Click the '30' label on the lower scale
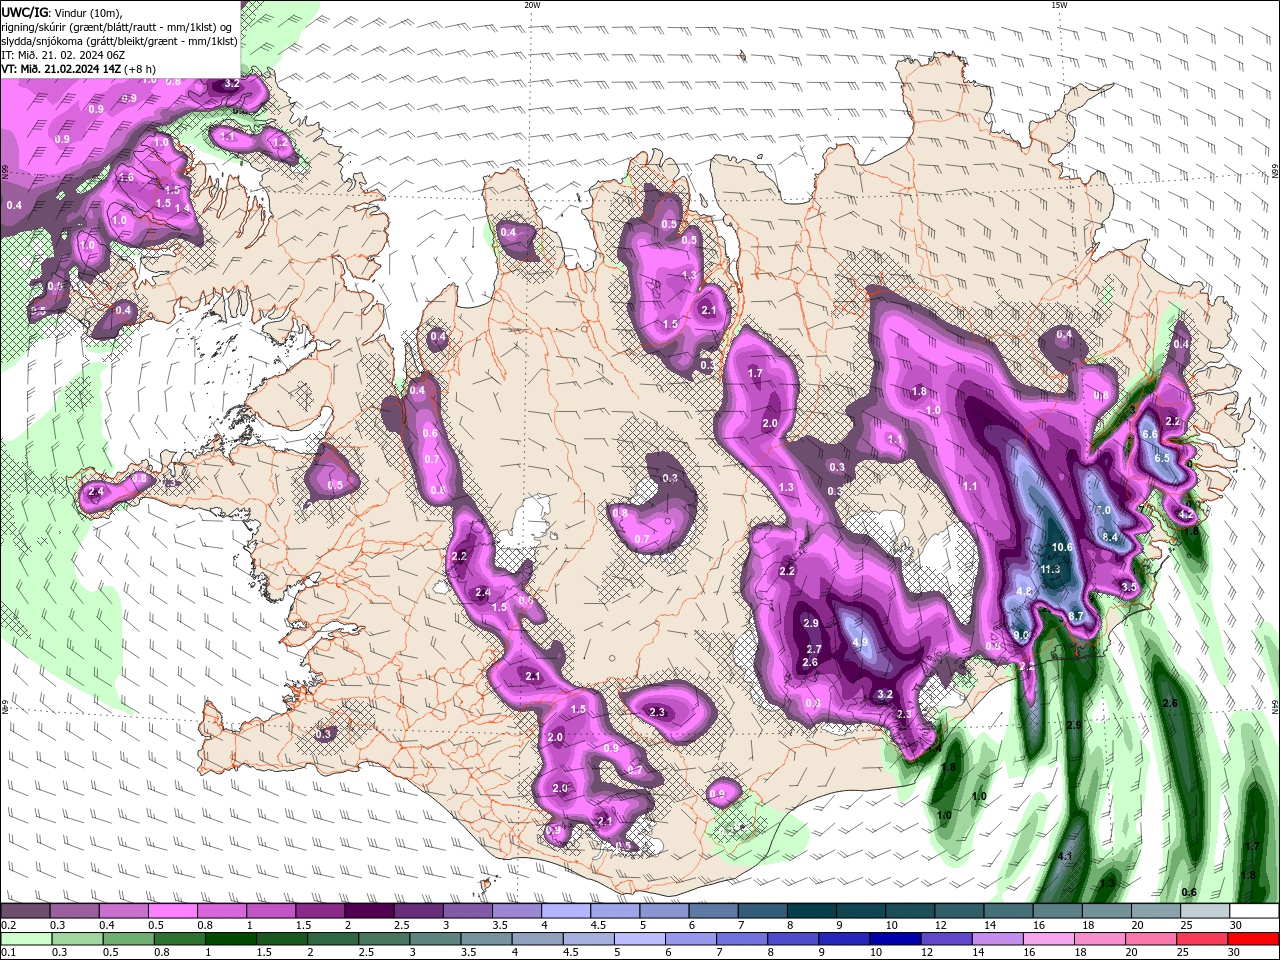1280x960 pixels. point(1236,953)
